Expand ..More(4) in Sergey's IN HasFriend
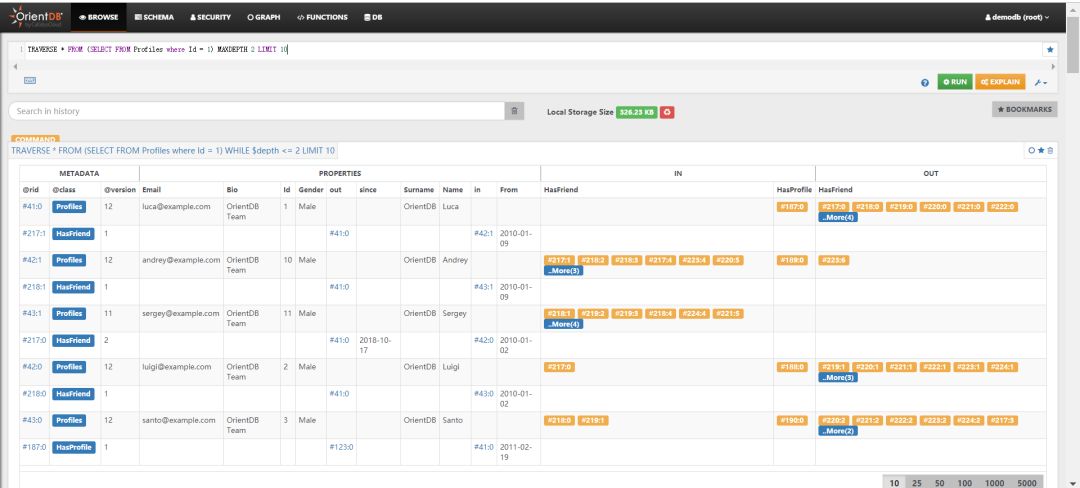Viewport: 1080px width, 488px height. coord(563,324)
